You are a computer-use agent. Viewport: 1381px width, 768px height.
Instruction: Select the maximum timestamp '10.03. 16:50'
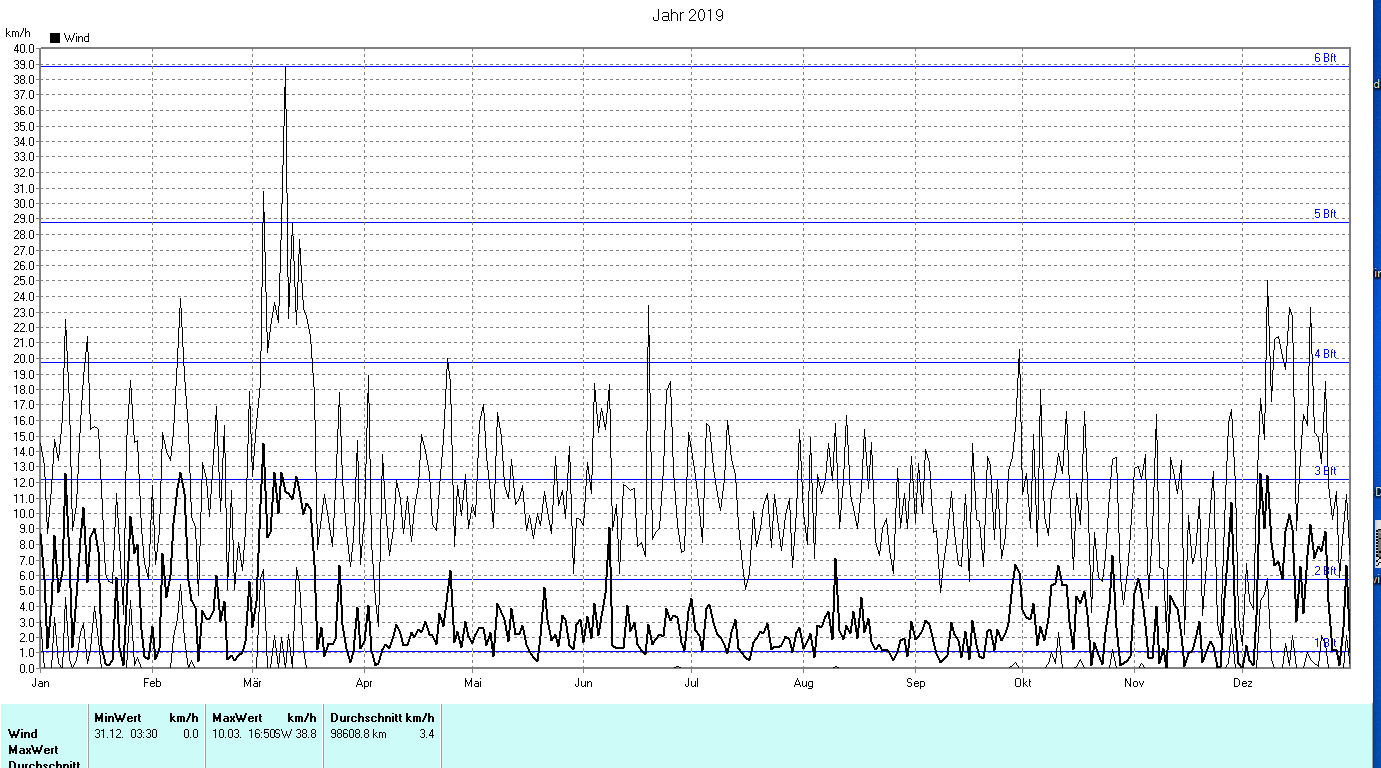[x=243, y=734]
